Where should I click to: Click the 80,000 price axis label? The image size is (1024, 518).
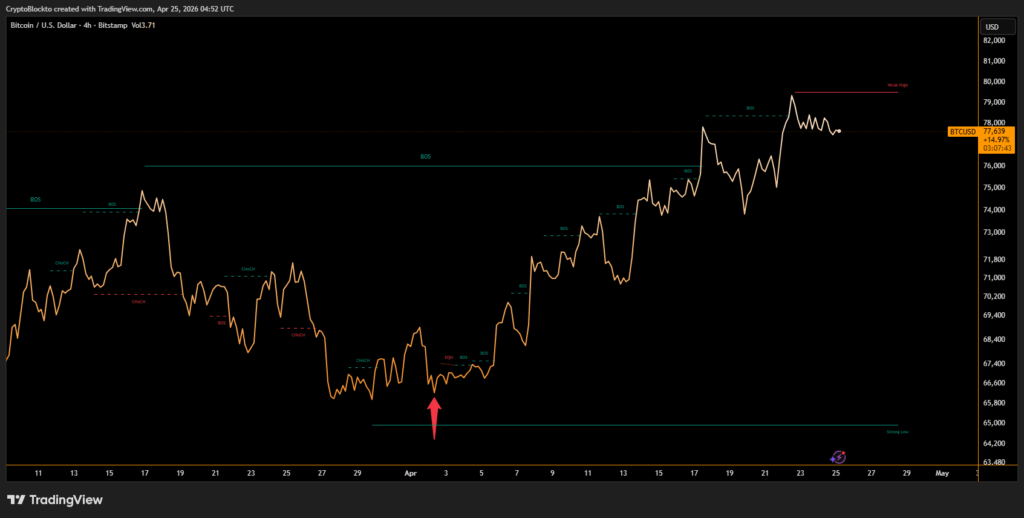(995, 82)
